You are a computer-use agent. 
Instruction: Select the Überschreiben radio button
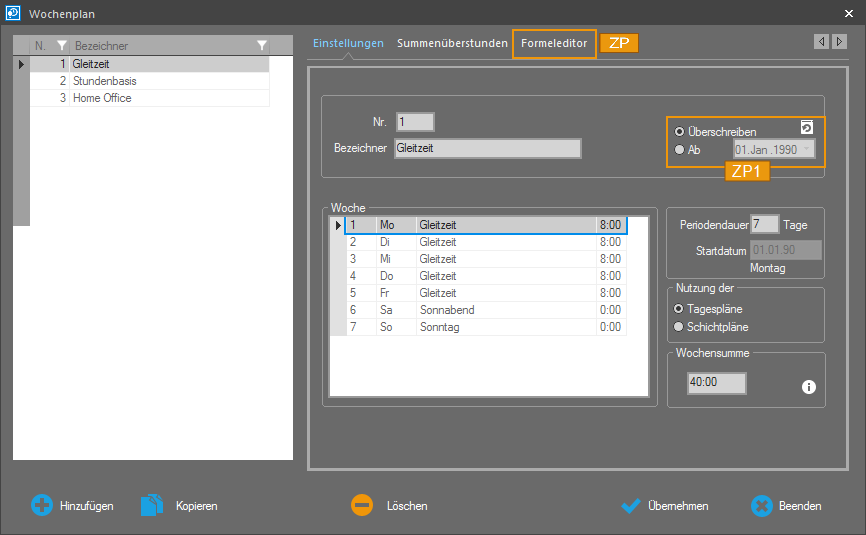[681, 131]
